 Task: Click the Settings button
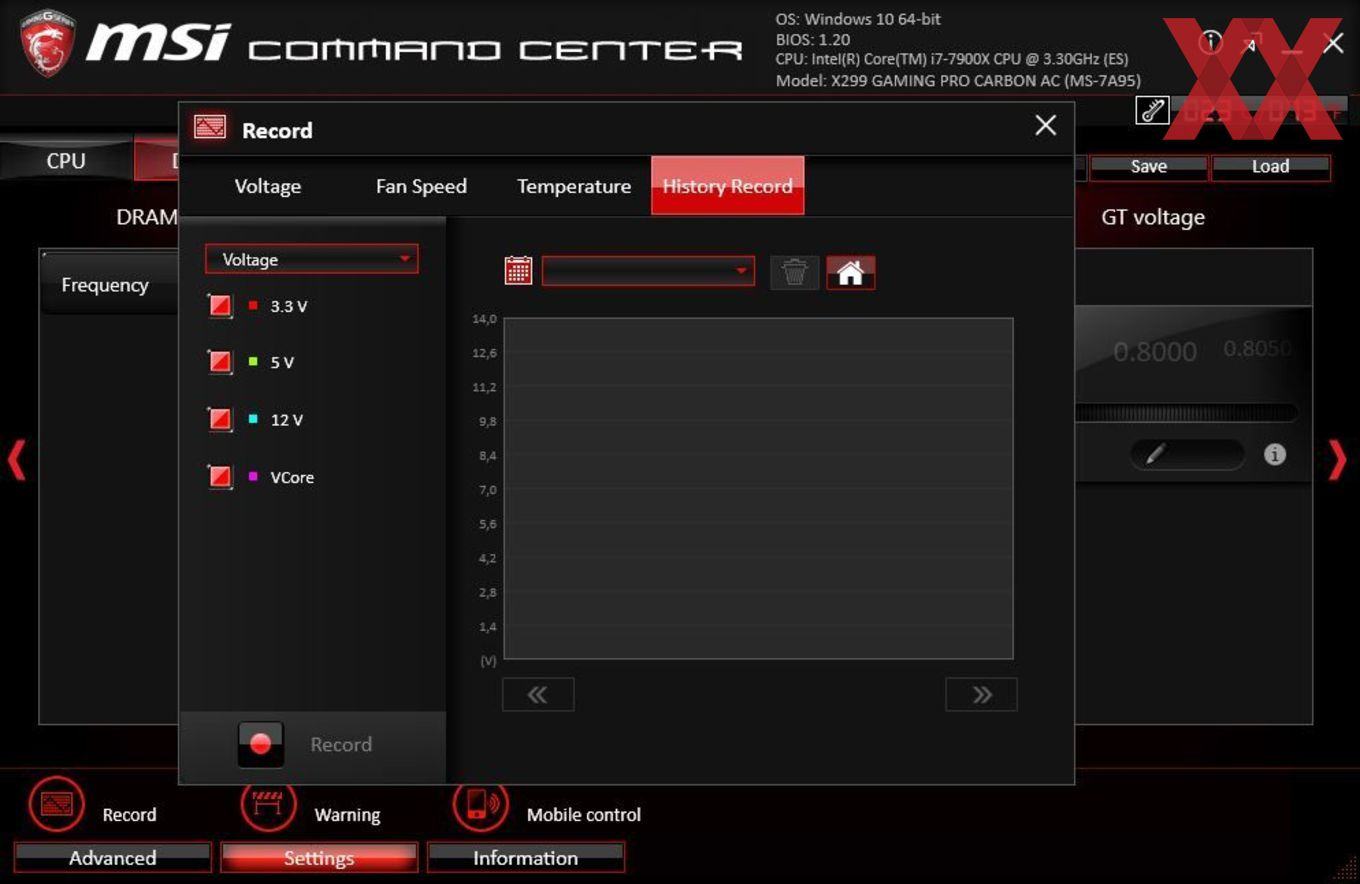pos(319,858)
